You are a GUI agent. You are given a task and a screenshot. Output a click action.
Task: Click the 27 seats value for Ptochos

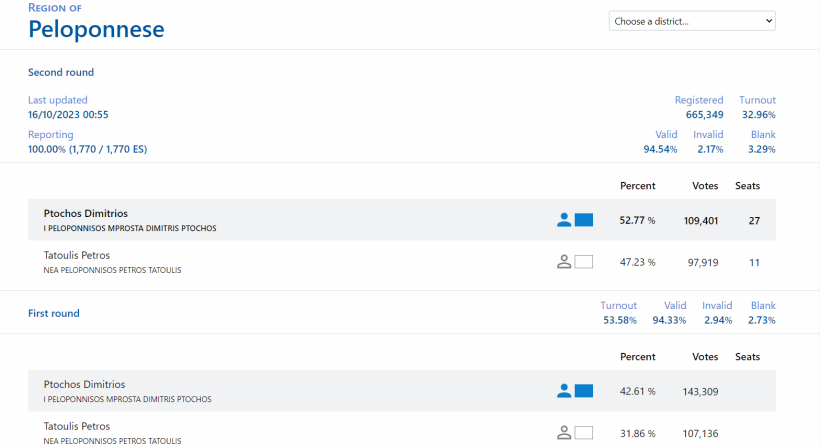[x=754, y=221]
